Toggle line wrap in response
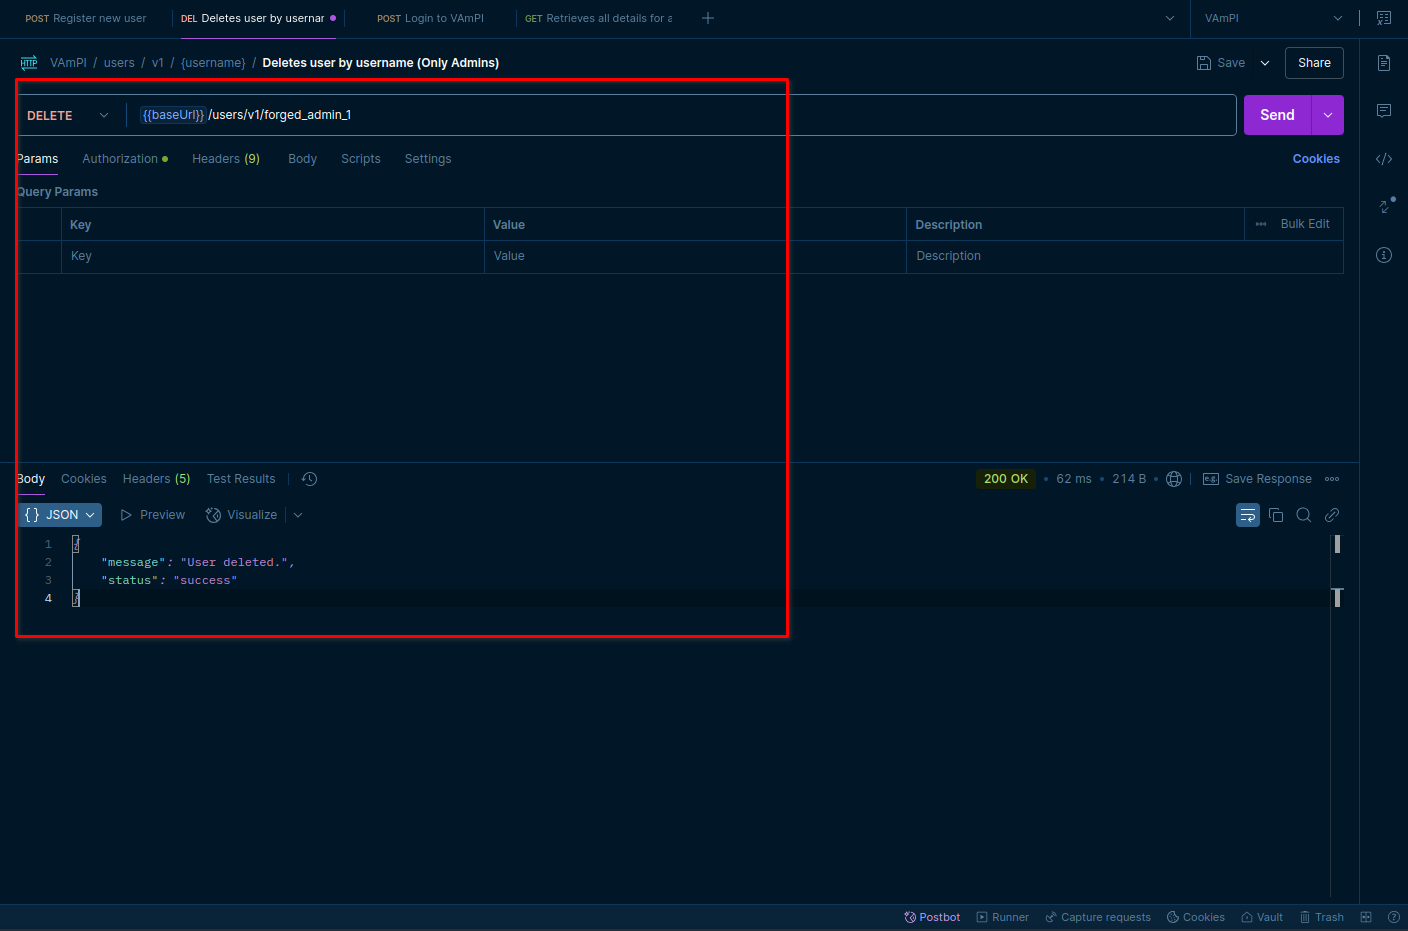Screen dimensions: 1408x931 pos(1248,515)
